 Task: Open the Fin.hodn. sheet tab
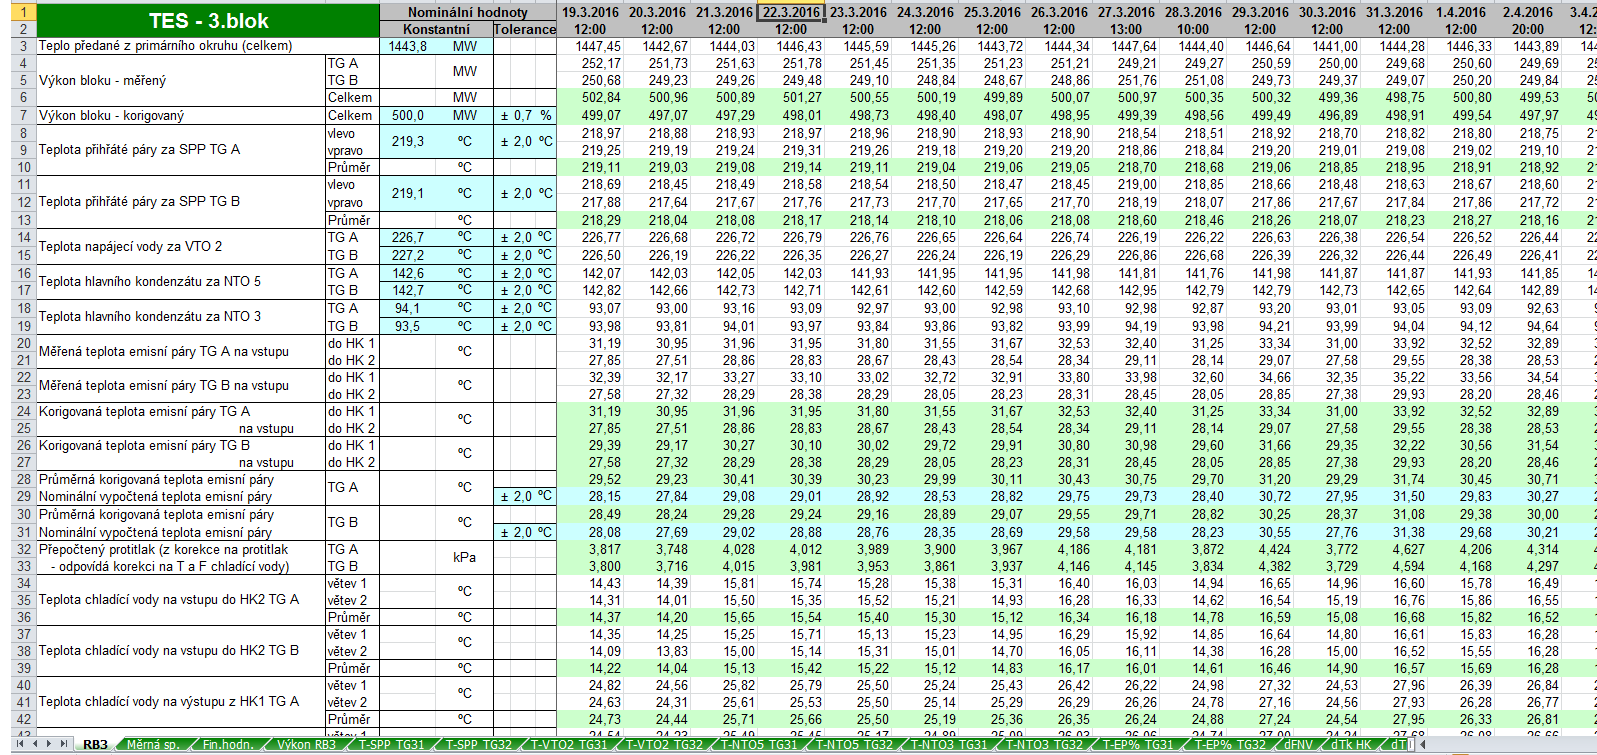[x=228, y=744]
